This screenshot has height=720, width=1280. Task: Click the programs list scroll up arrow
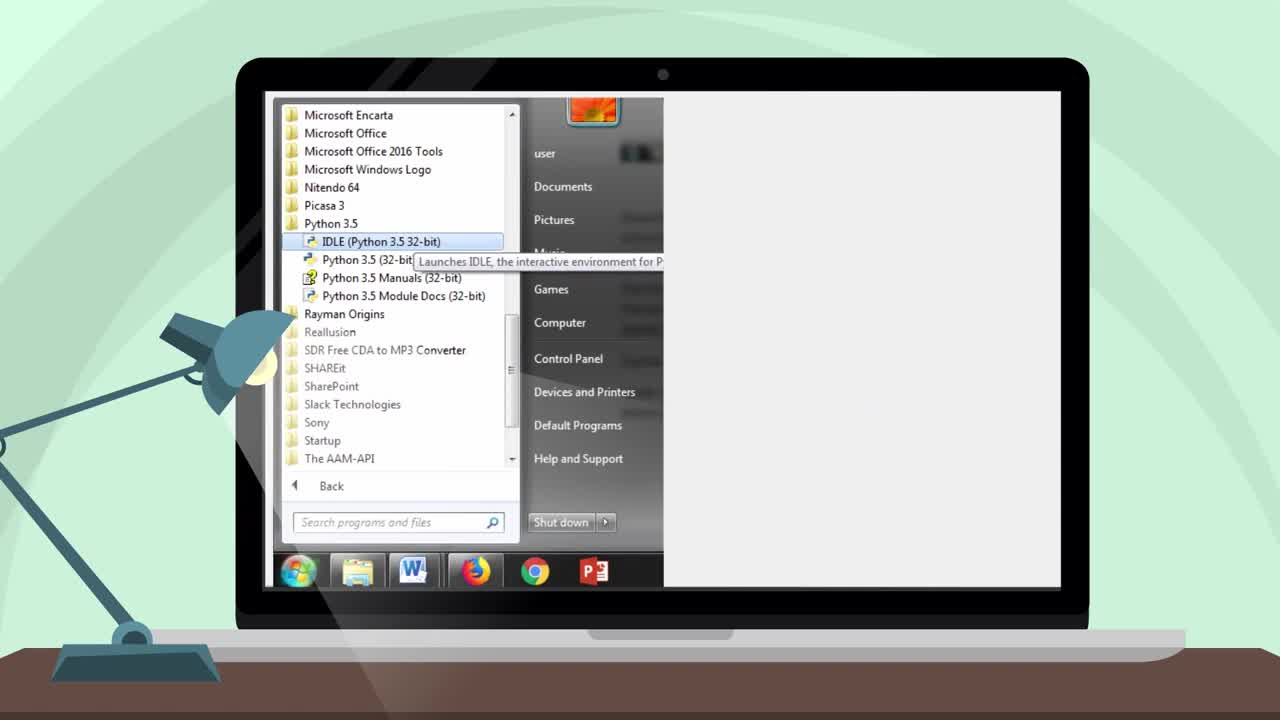click(x=512, y=114)
